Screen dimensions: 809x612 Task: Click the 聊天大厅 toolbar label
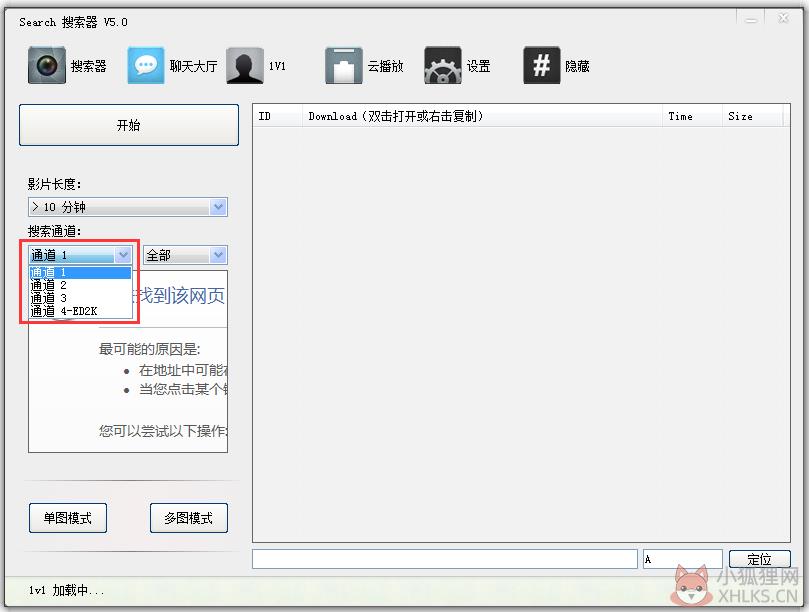[193, 66]
